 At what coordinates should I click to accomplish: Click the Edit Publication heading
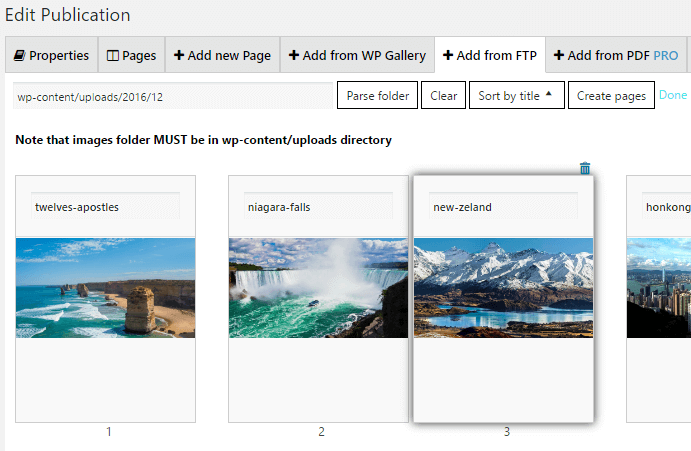[67, 15]
